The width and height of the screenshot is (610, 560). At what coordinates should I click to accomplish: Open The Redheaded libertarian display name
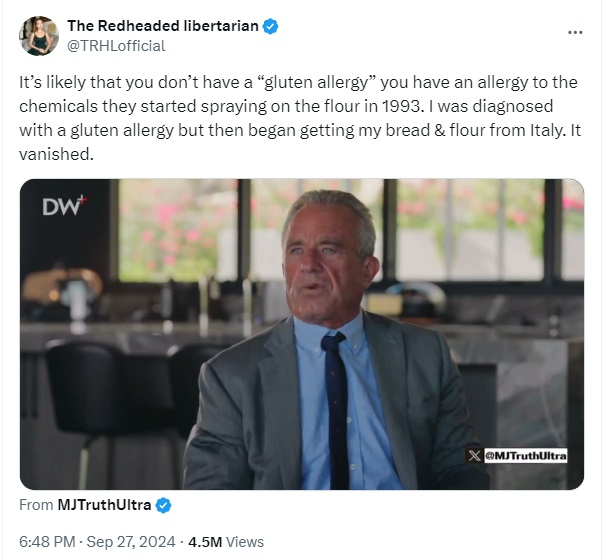click(x=163, y=26)
